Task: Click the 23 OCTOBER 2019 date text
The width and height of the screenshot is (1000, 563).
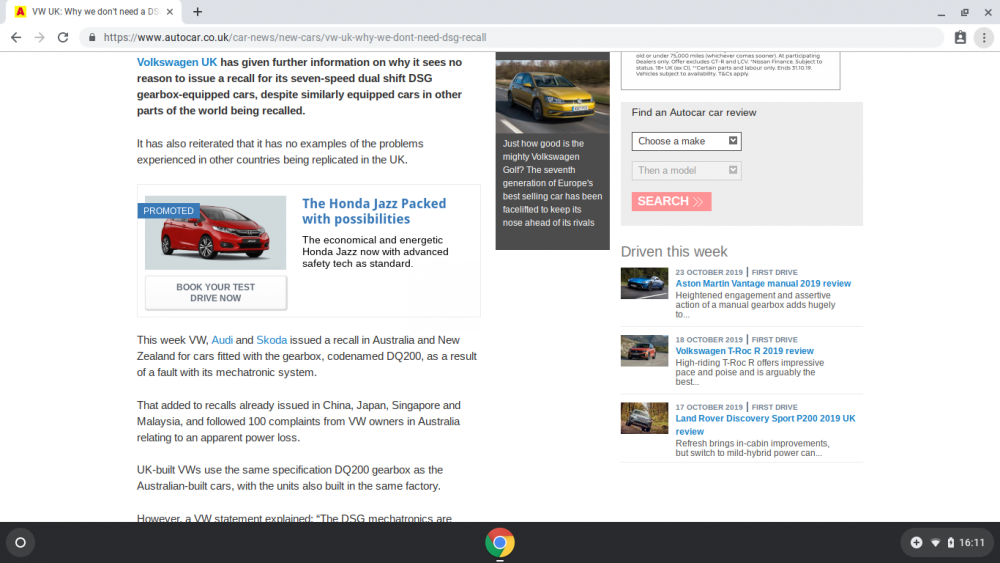Action: (x=709, y=272)
